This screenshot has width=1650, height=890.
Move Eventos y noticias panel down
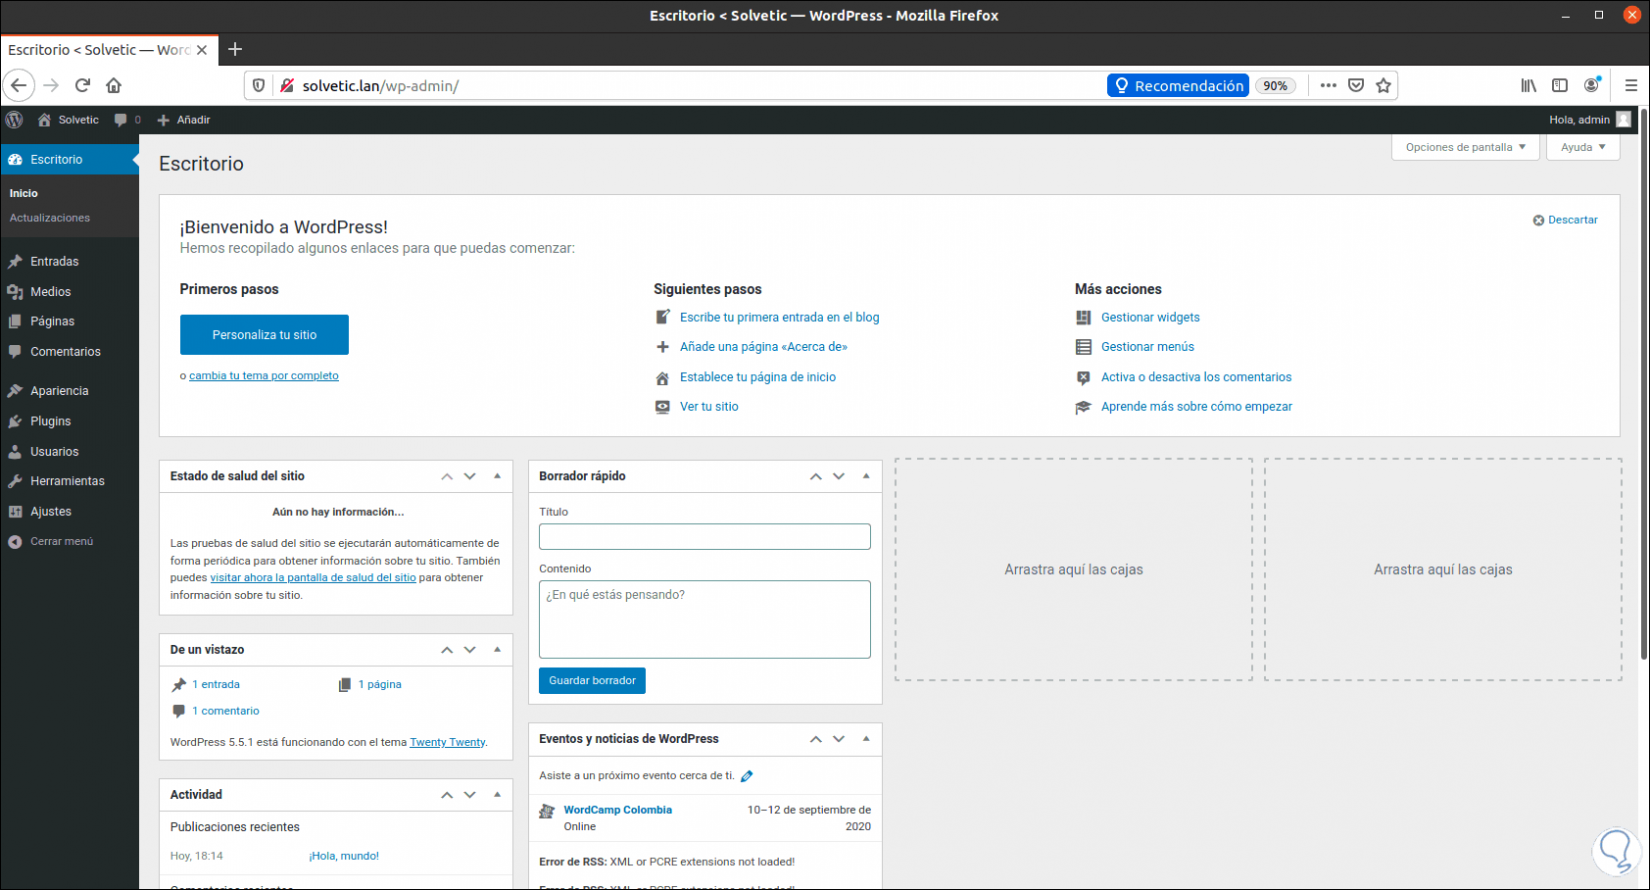click(x=839, y=739)
